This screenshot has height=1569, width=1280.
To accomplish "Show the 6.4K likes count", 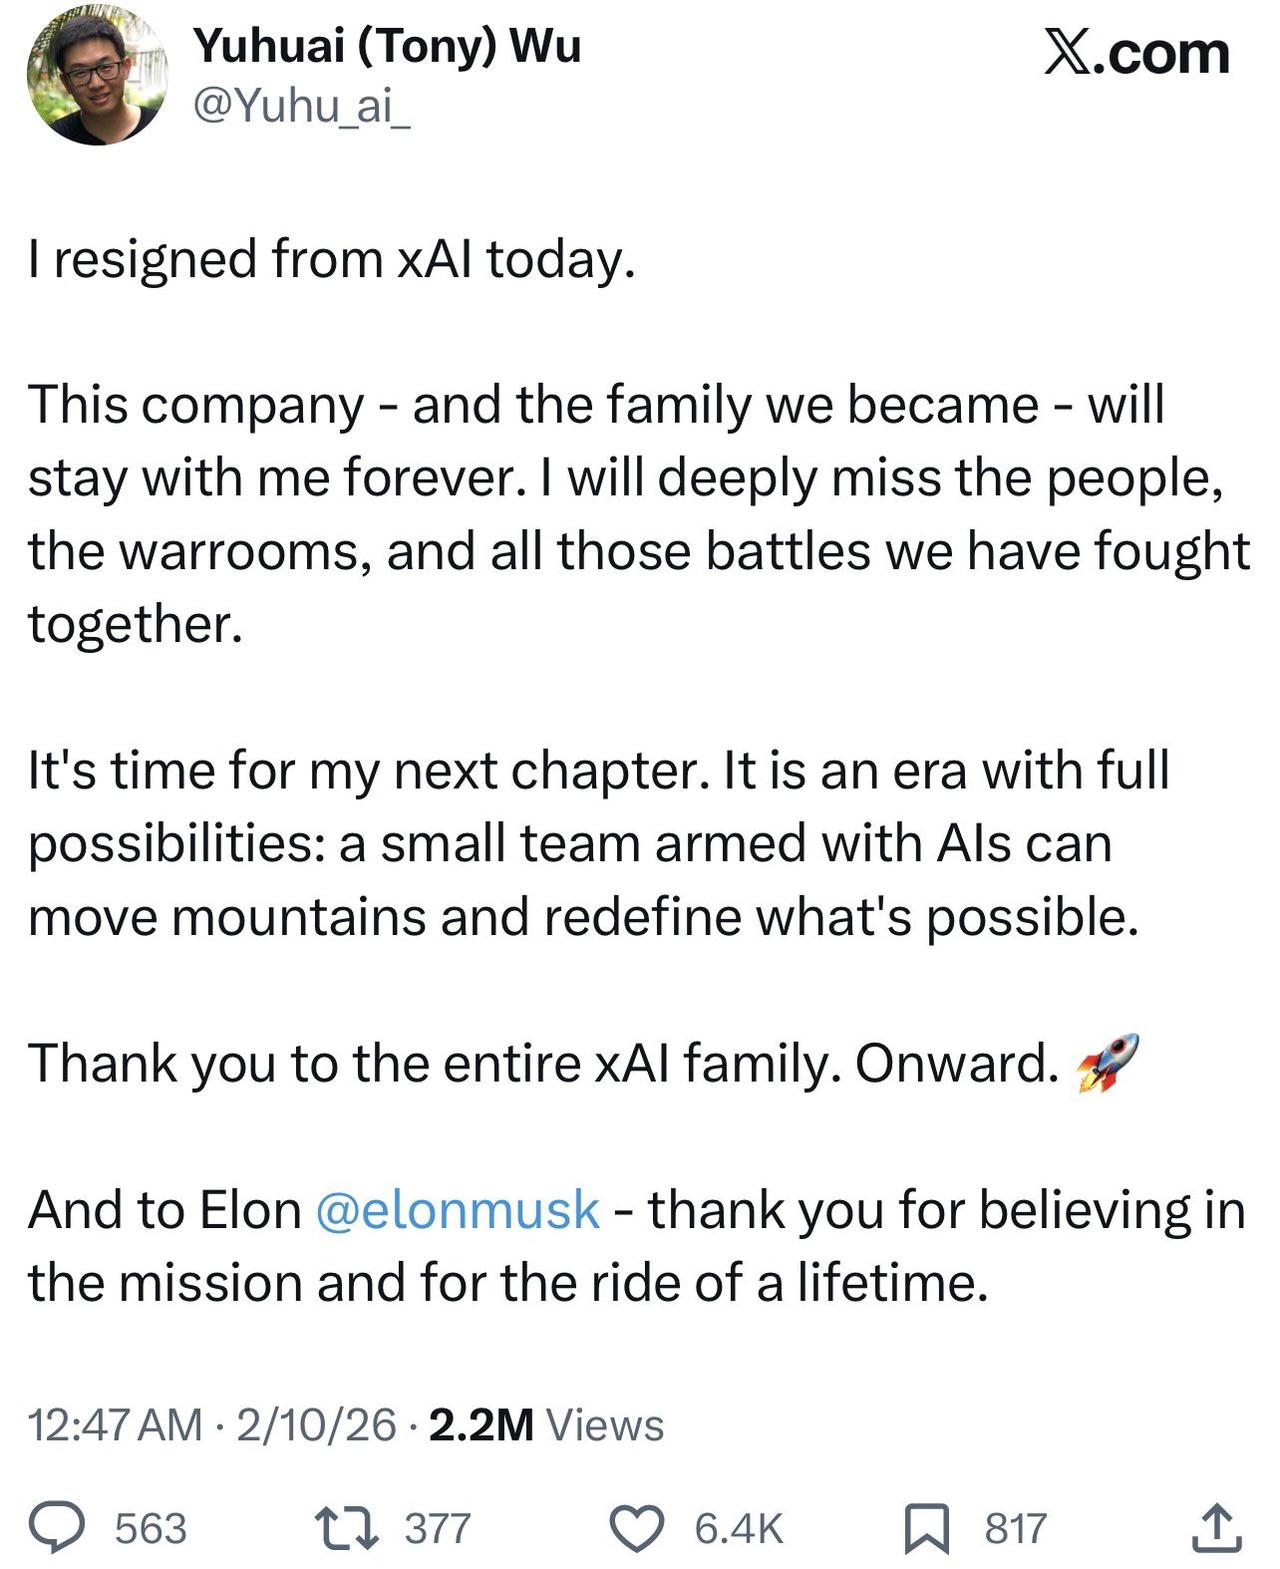I will coord(738,1528).
